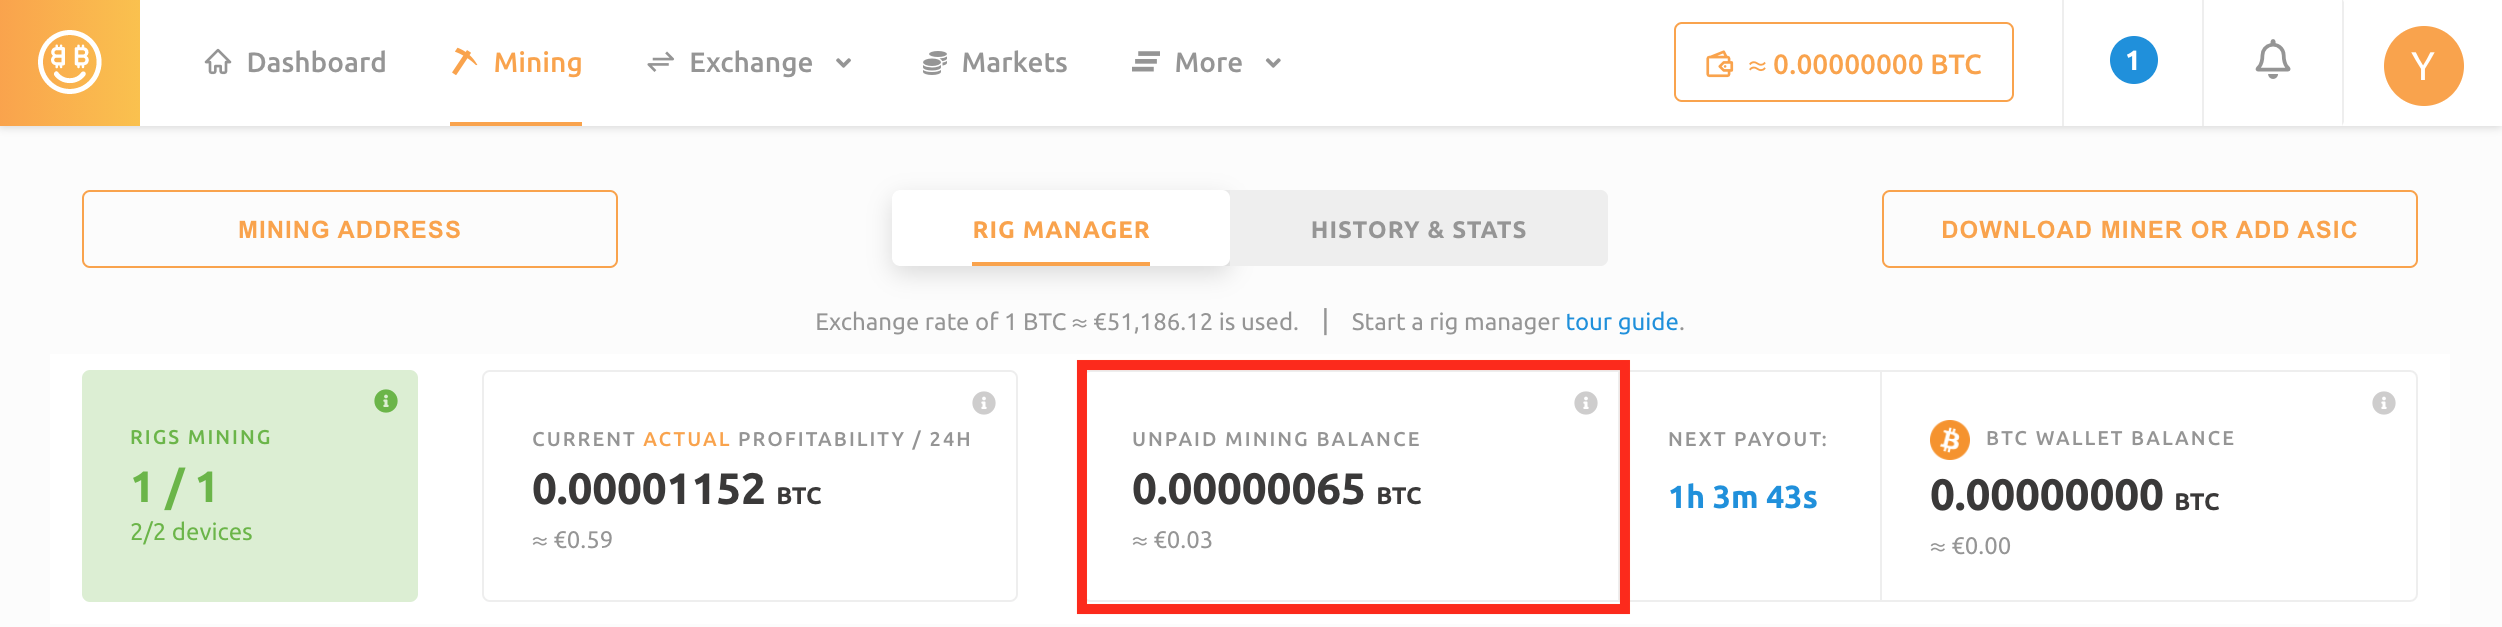Click the blue notification count badge

pyautogui.click(x=2133, y=61)
